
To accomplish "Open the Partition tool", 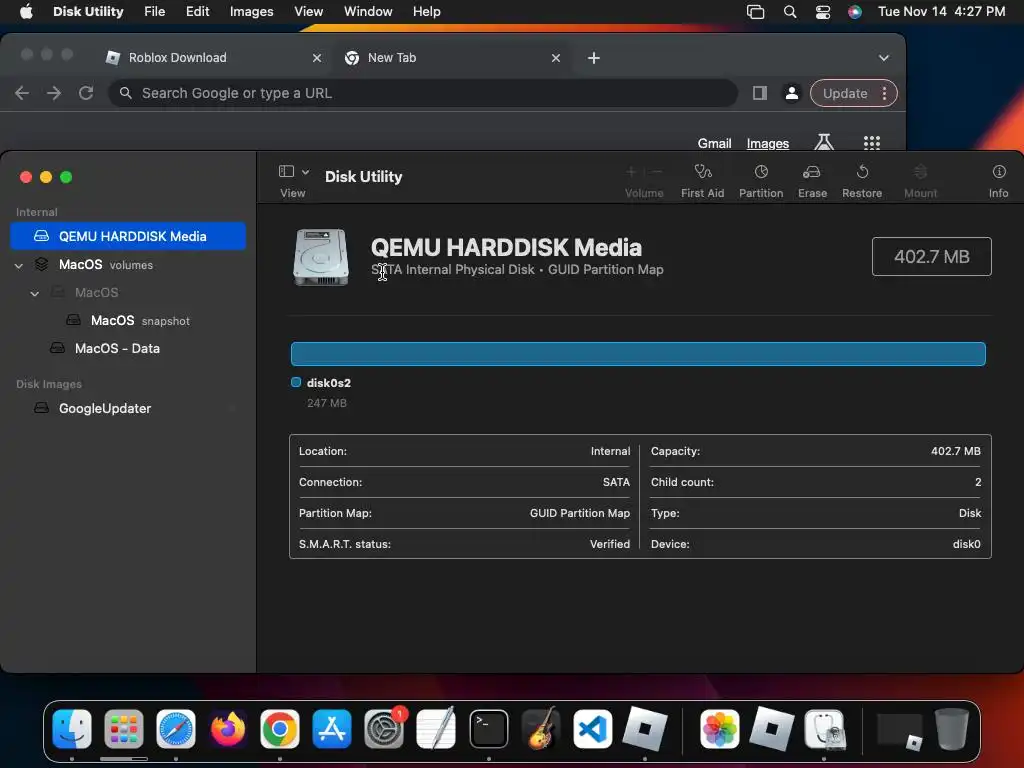I will click(x=761, y=181).
